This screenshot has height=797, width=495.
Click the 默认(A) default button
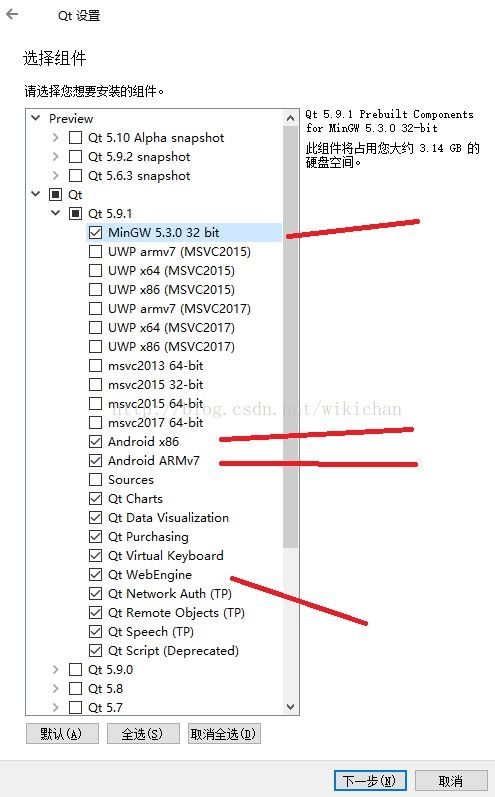point(62,734)
